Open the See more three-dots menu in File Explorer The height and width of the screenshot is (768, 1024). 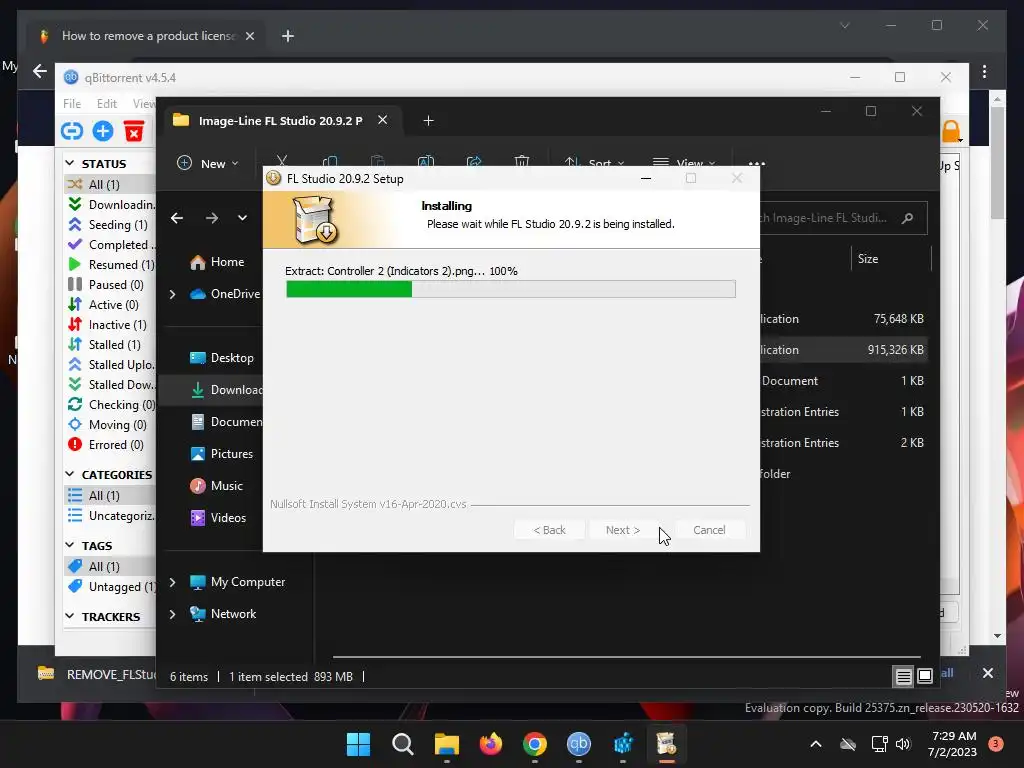click(x=756, y=163)
